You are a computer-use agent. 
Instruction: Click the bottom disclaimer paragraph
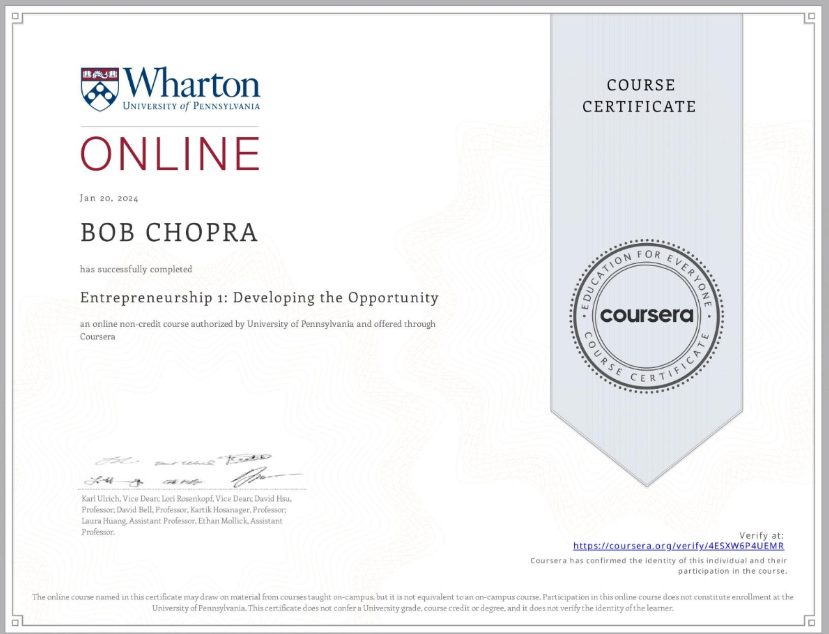(414, 602)
